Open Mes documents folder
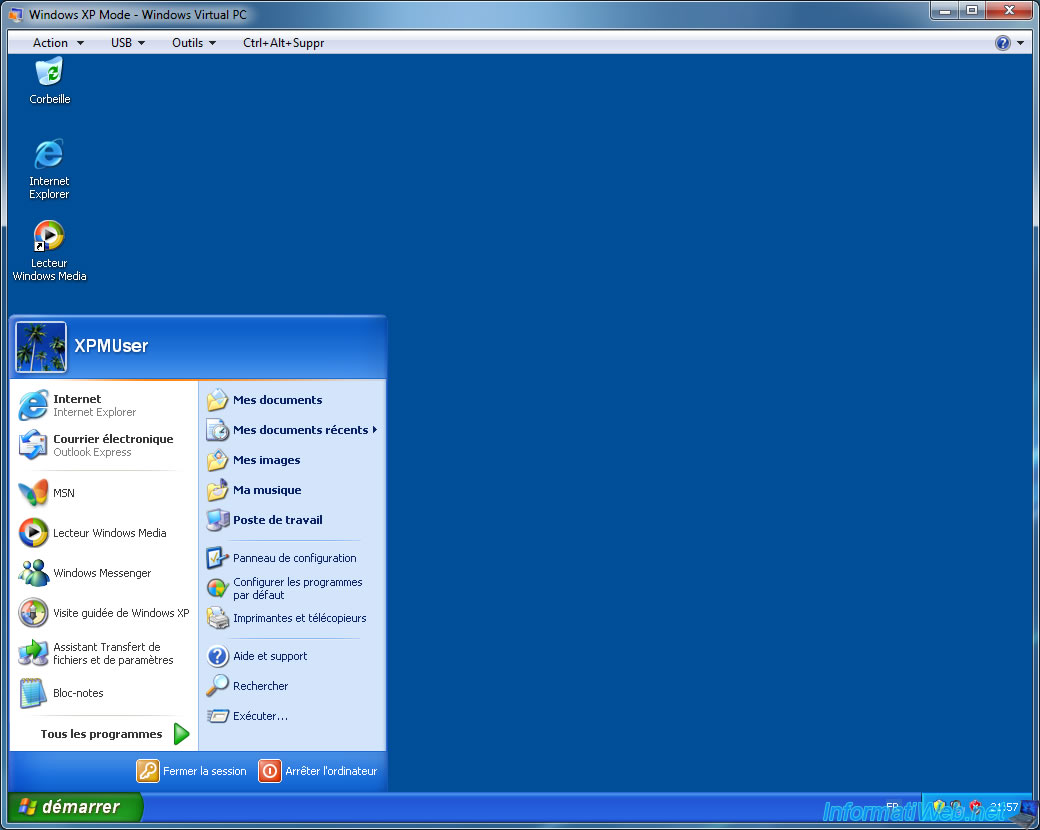 point(292,400)
